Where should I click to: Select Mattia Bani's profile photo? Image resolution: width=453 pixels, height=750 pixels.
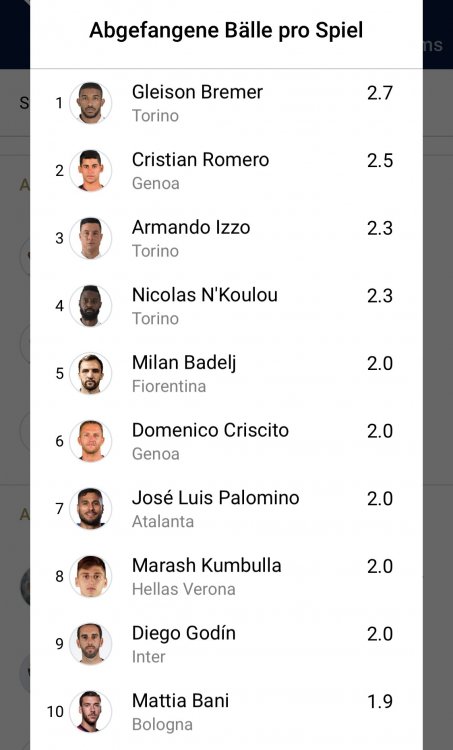[90, 712]
